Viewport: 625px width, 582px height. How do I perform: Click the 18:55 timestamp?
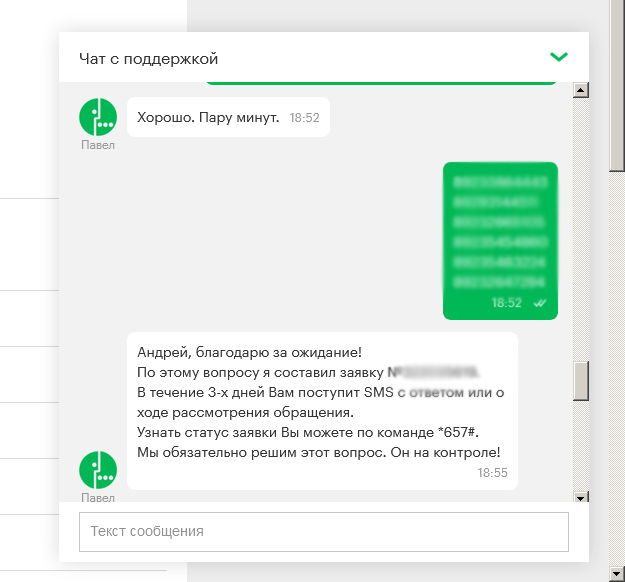point(492,473)
